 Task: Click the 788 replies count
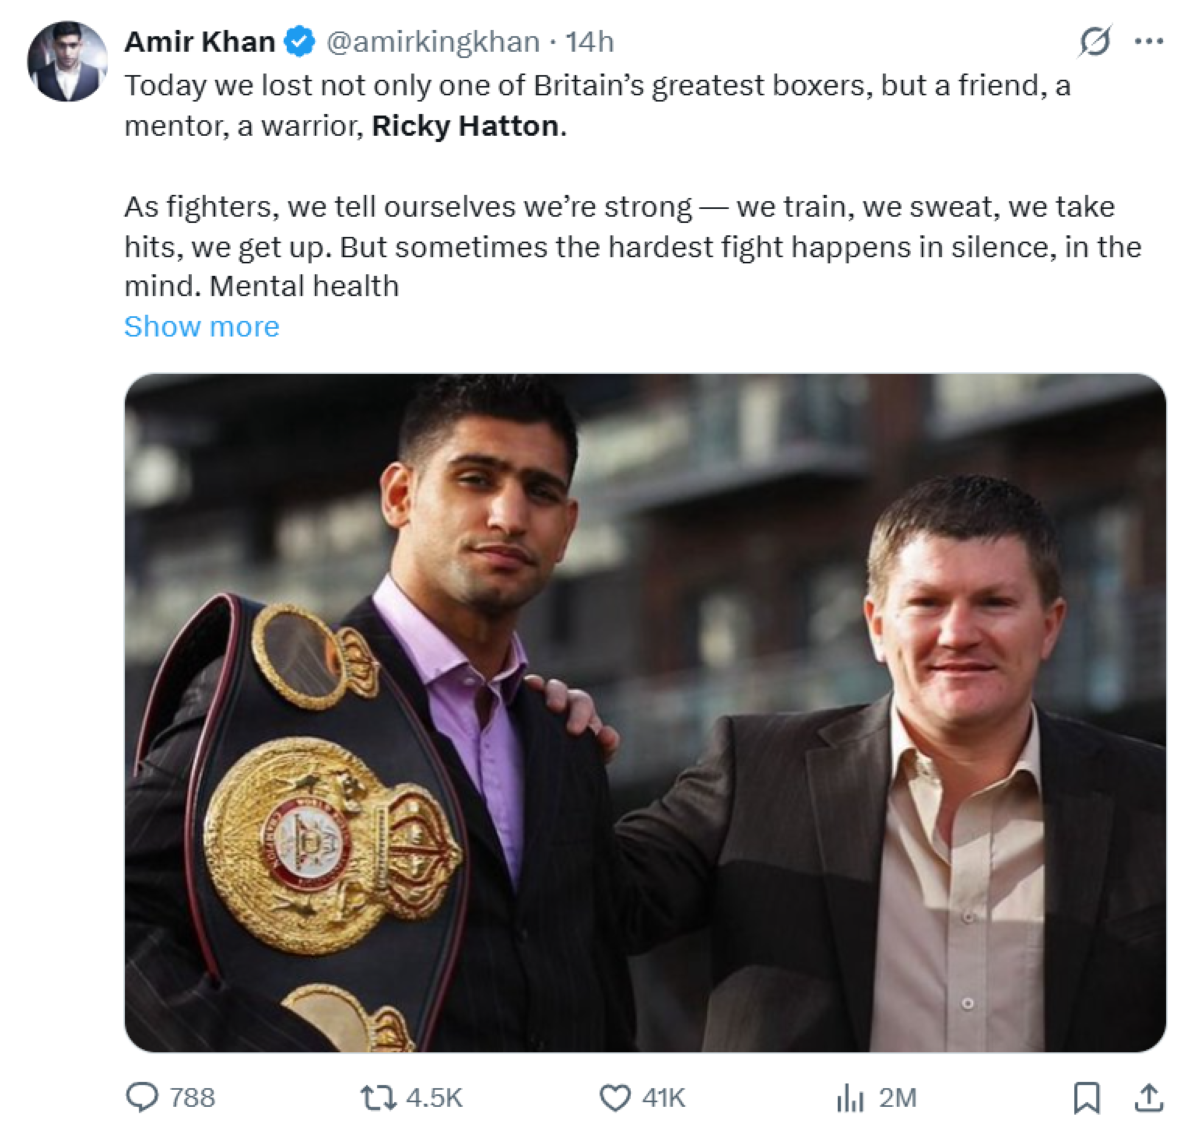(192, 1098)
